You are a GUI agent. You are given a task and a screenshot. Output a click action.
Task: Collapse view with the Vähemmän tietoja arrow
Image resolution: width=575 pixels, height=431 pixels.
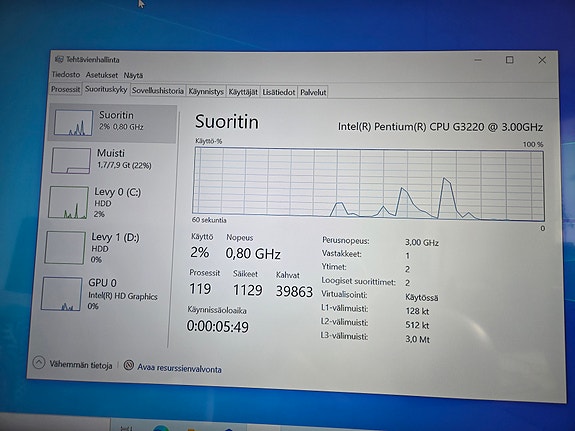click(38, 363)
